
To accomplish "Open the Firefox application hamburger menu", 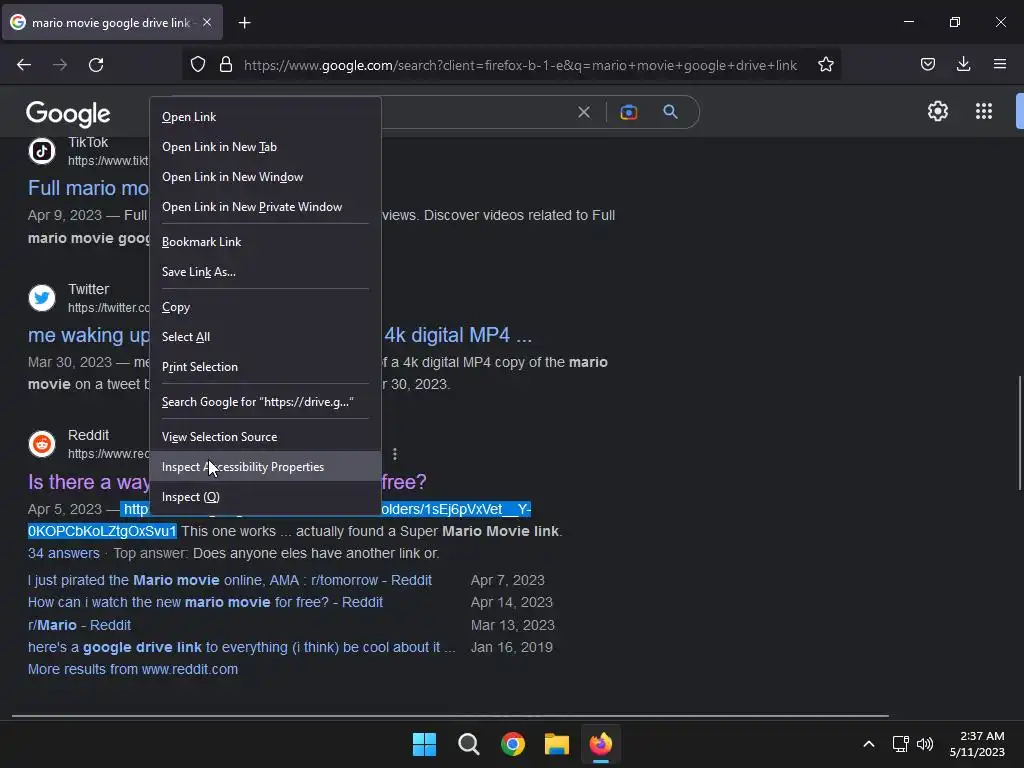I will click(1000, 64).
